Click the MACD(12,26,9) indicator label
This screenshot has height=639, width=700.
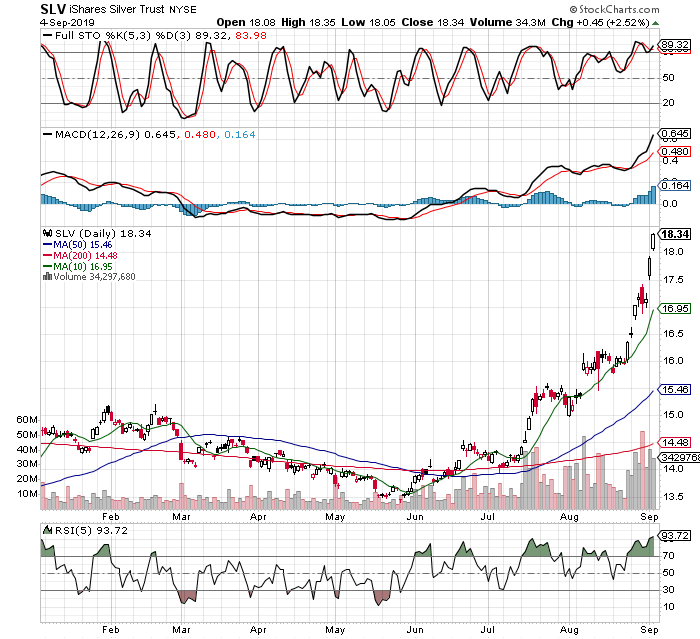[x=97, y=134]
